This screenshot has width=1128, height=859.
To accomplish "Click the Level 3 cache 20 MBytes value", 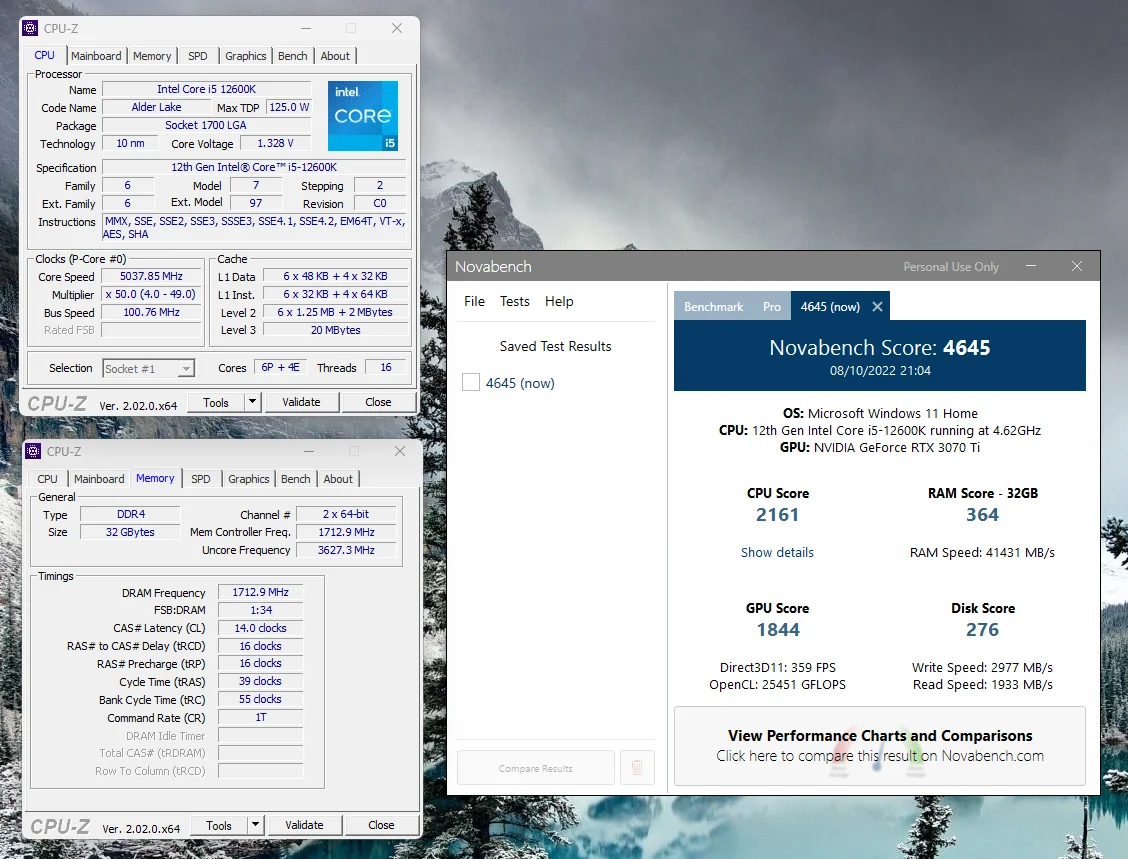I will [335, 329].
